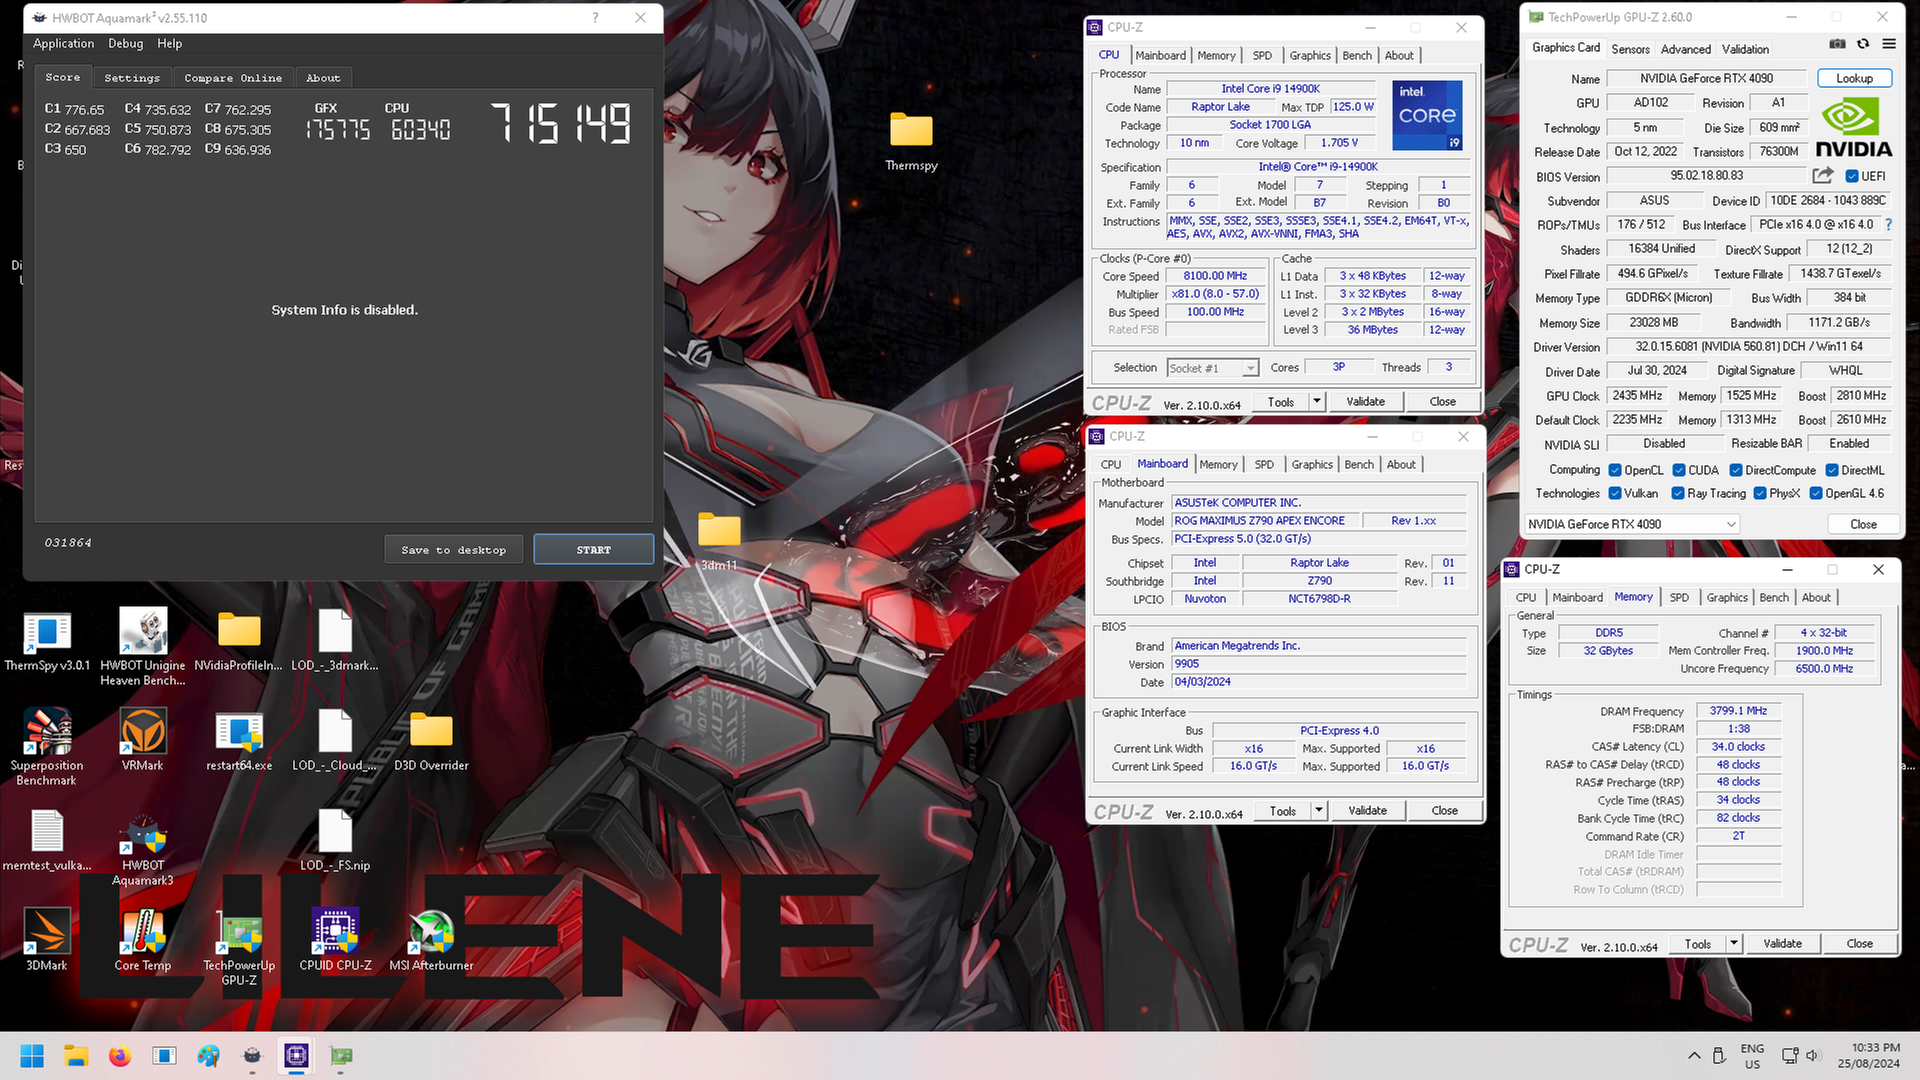This screenshot has width=1920, height=1080.
Task: Click GPU-Z BIOS share/export icon
Action: click(1823, 175)
